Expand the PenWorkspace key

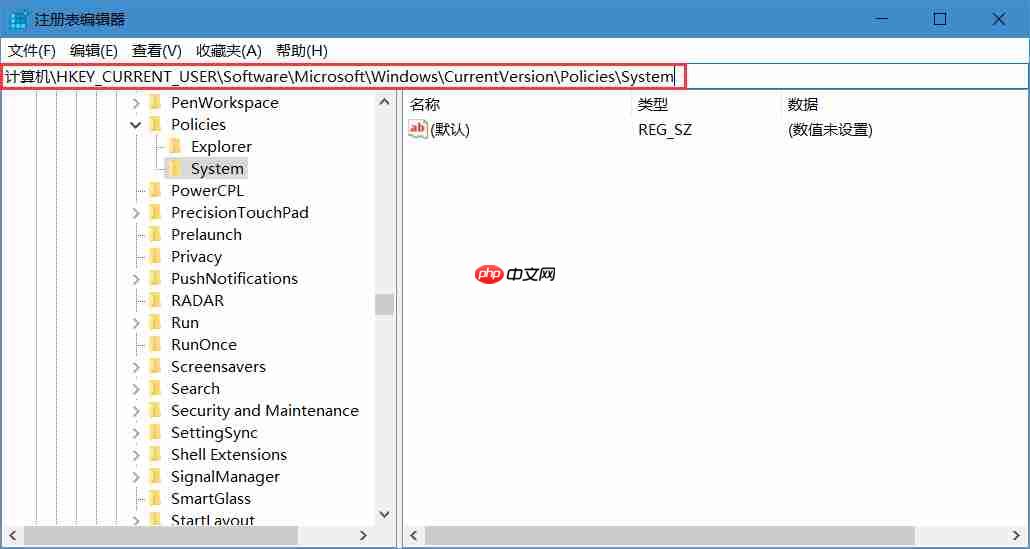click(136, 103)
